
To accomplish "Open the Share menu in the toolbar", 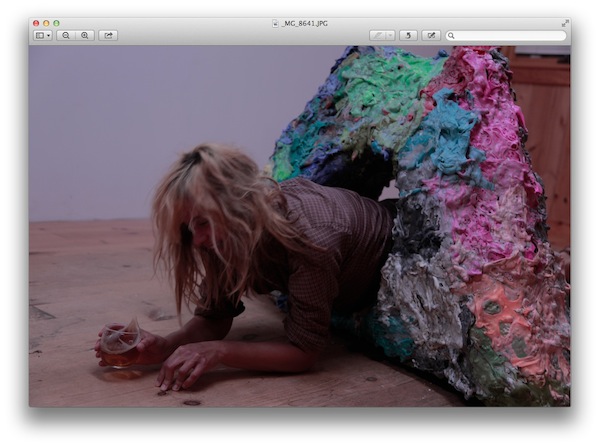I will click(108, 35).
